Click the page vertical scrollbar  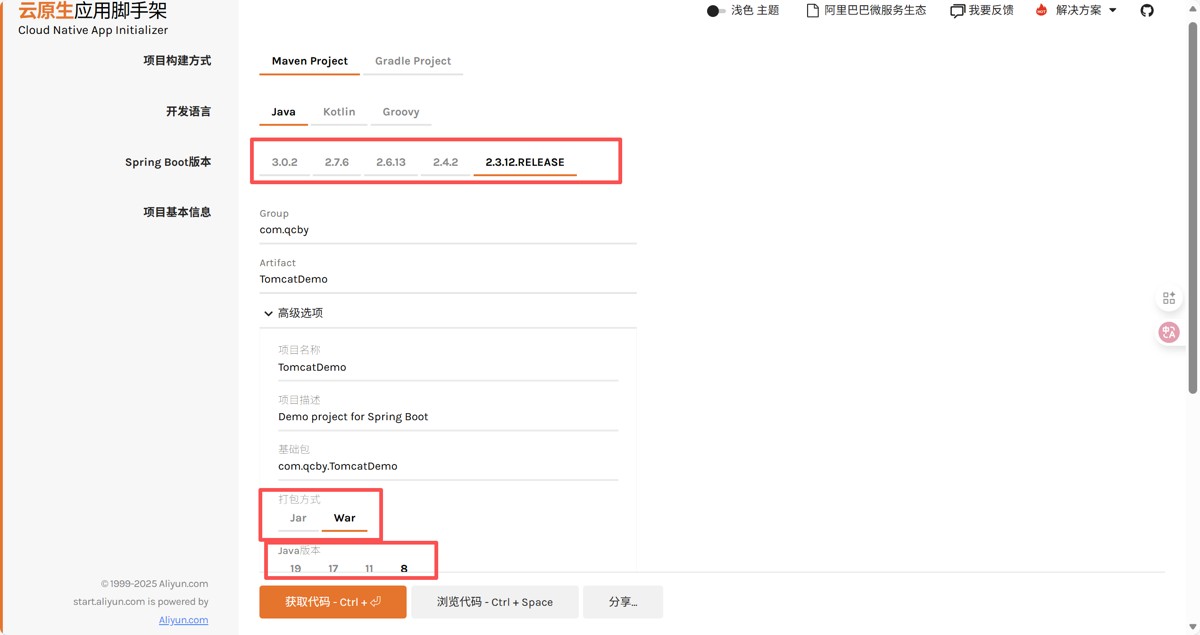coord(1192,208)
